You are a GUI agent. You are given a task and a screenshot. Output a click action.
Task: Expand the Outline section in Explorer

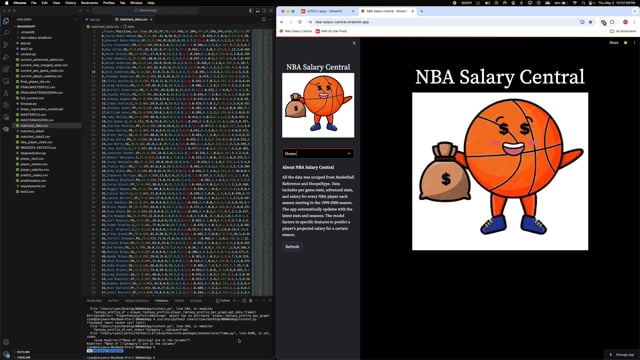click(x=23, y=352)
